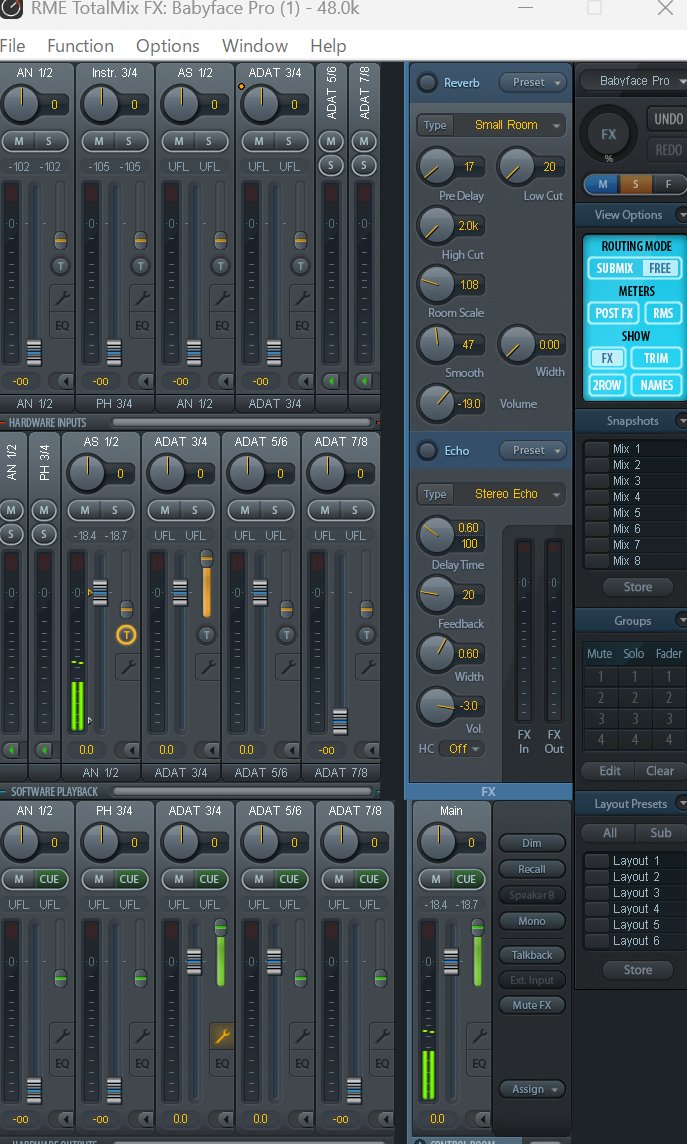
Task: Expand narrow Hardware Inputs ADAT 5/6 via green arrow
Action: coord(331,381)
